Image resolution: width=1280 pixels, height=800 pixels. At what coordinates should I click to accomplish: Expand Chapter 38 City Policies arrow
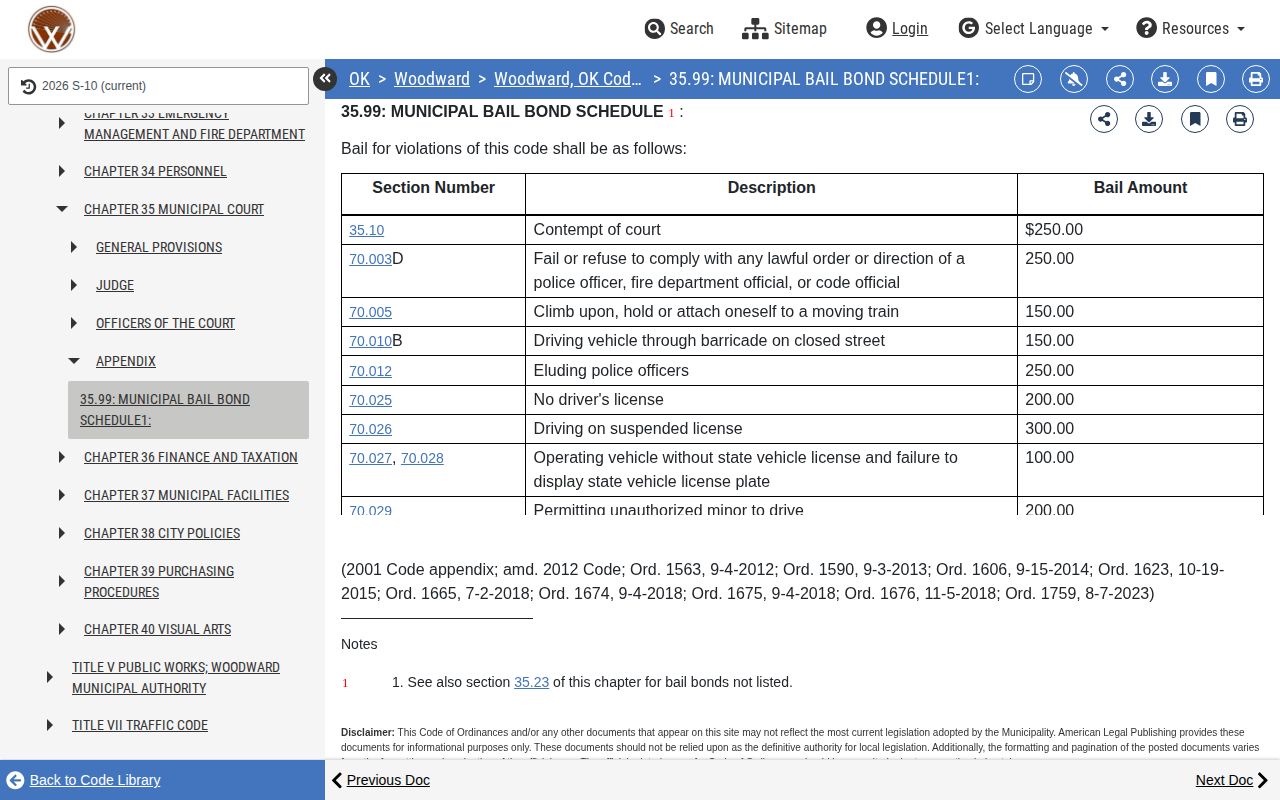[x=62, y=533]
